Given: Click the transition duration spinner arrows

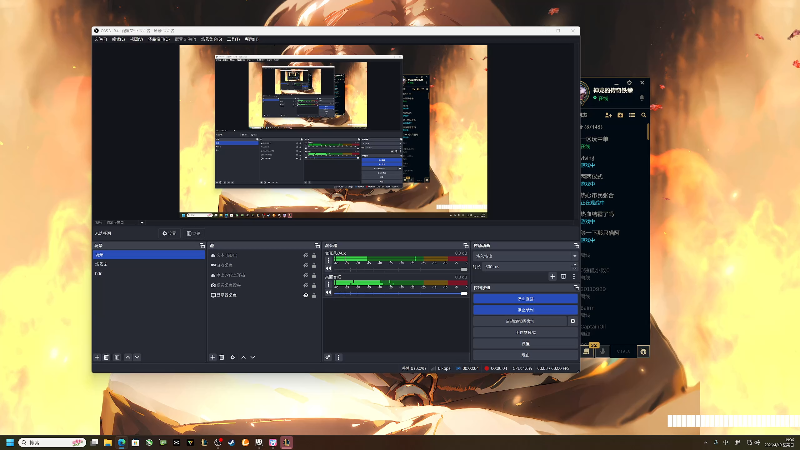Looking at the screenshot, I should 574,266.
